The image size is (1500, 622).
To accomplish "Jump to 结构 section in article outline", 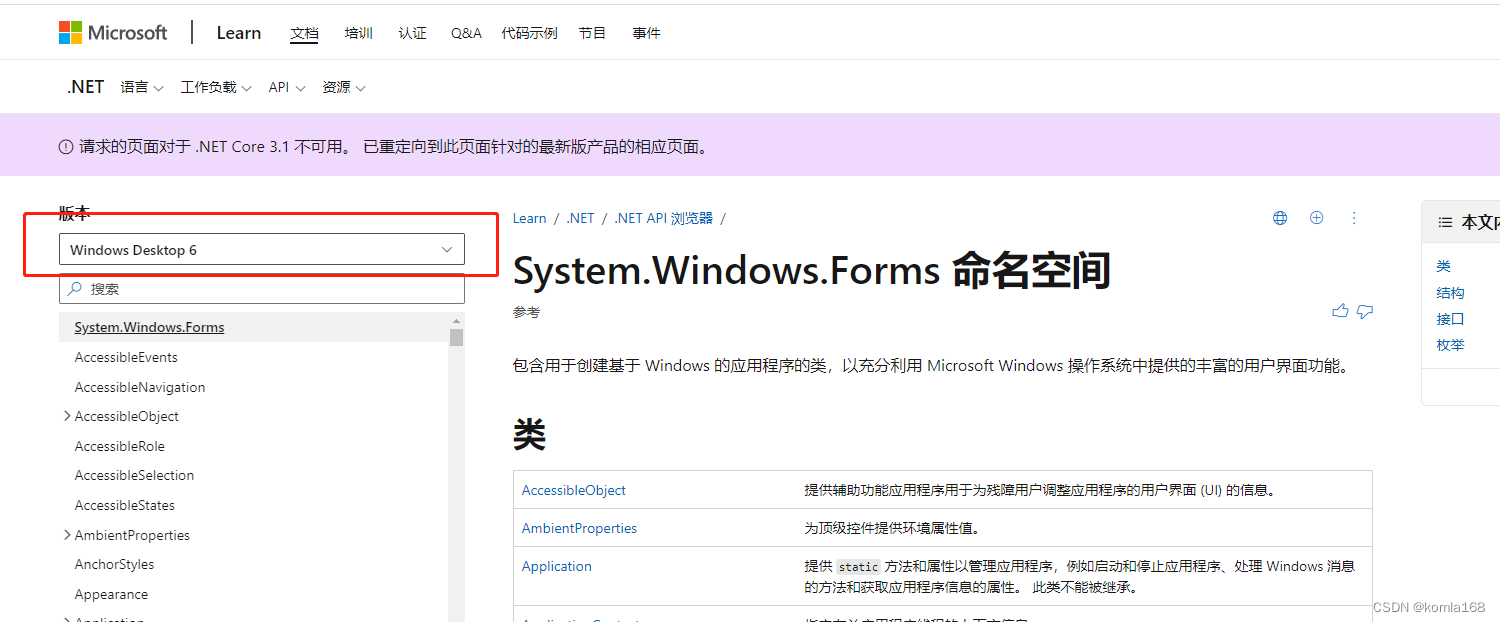I will [1450, 293].
